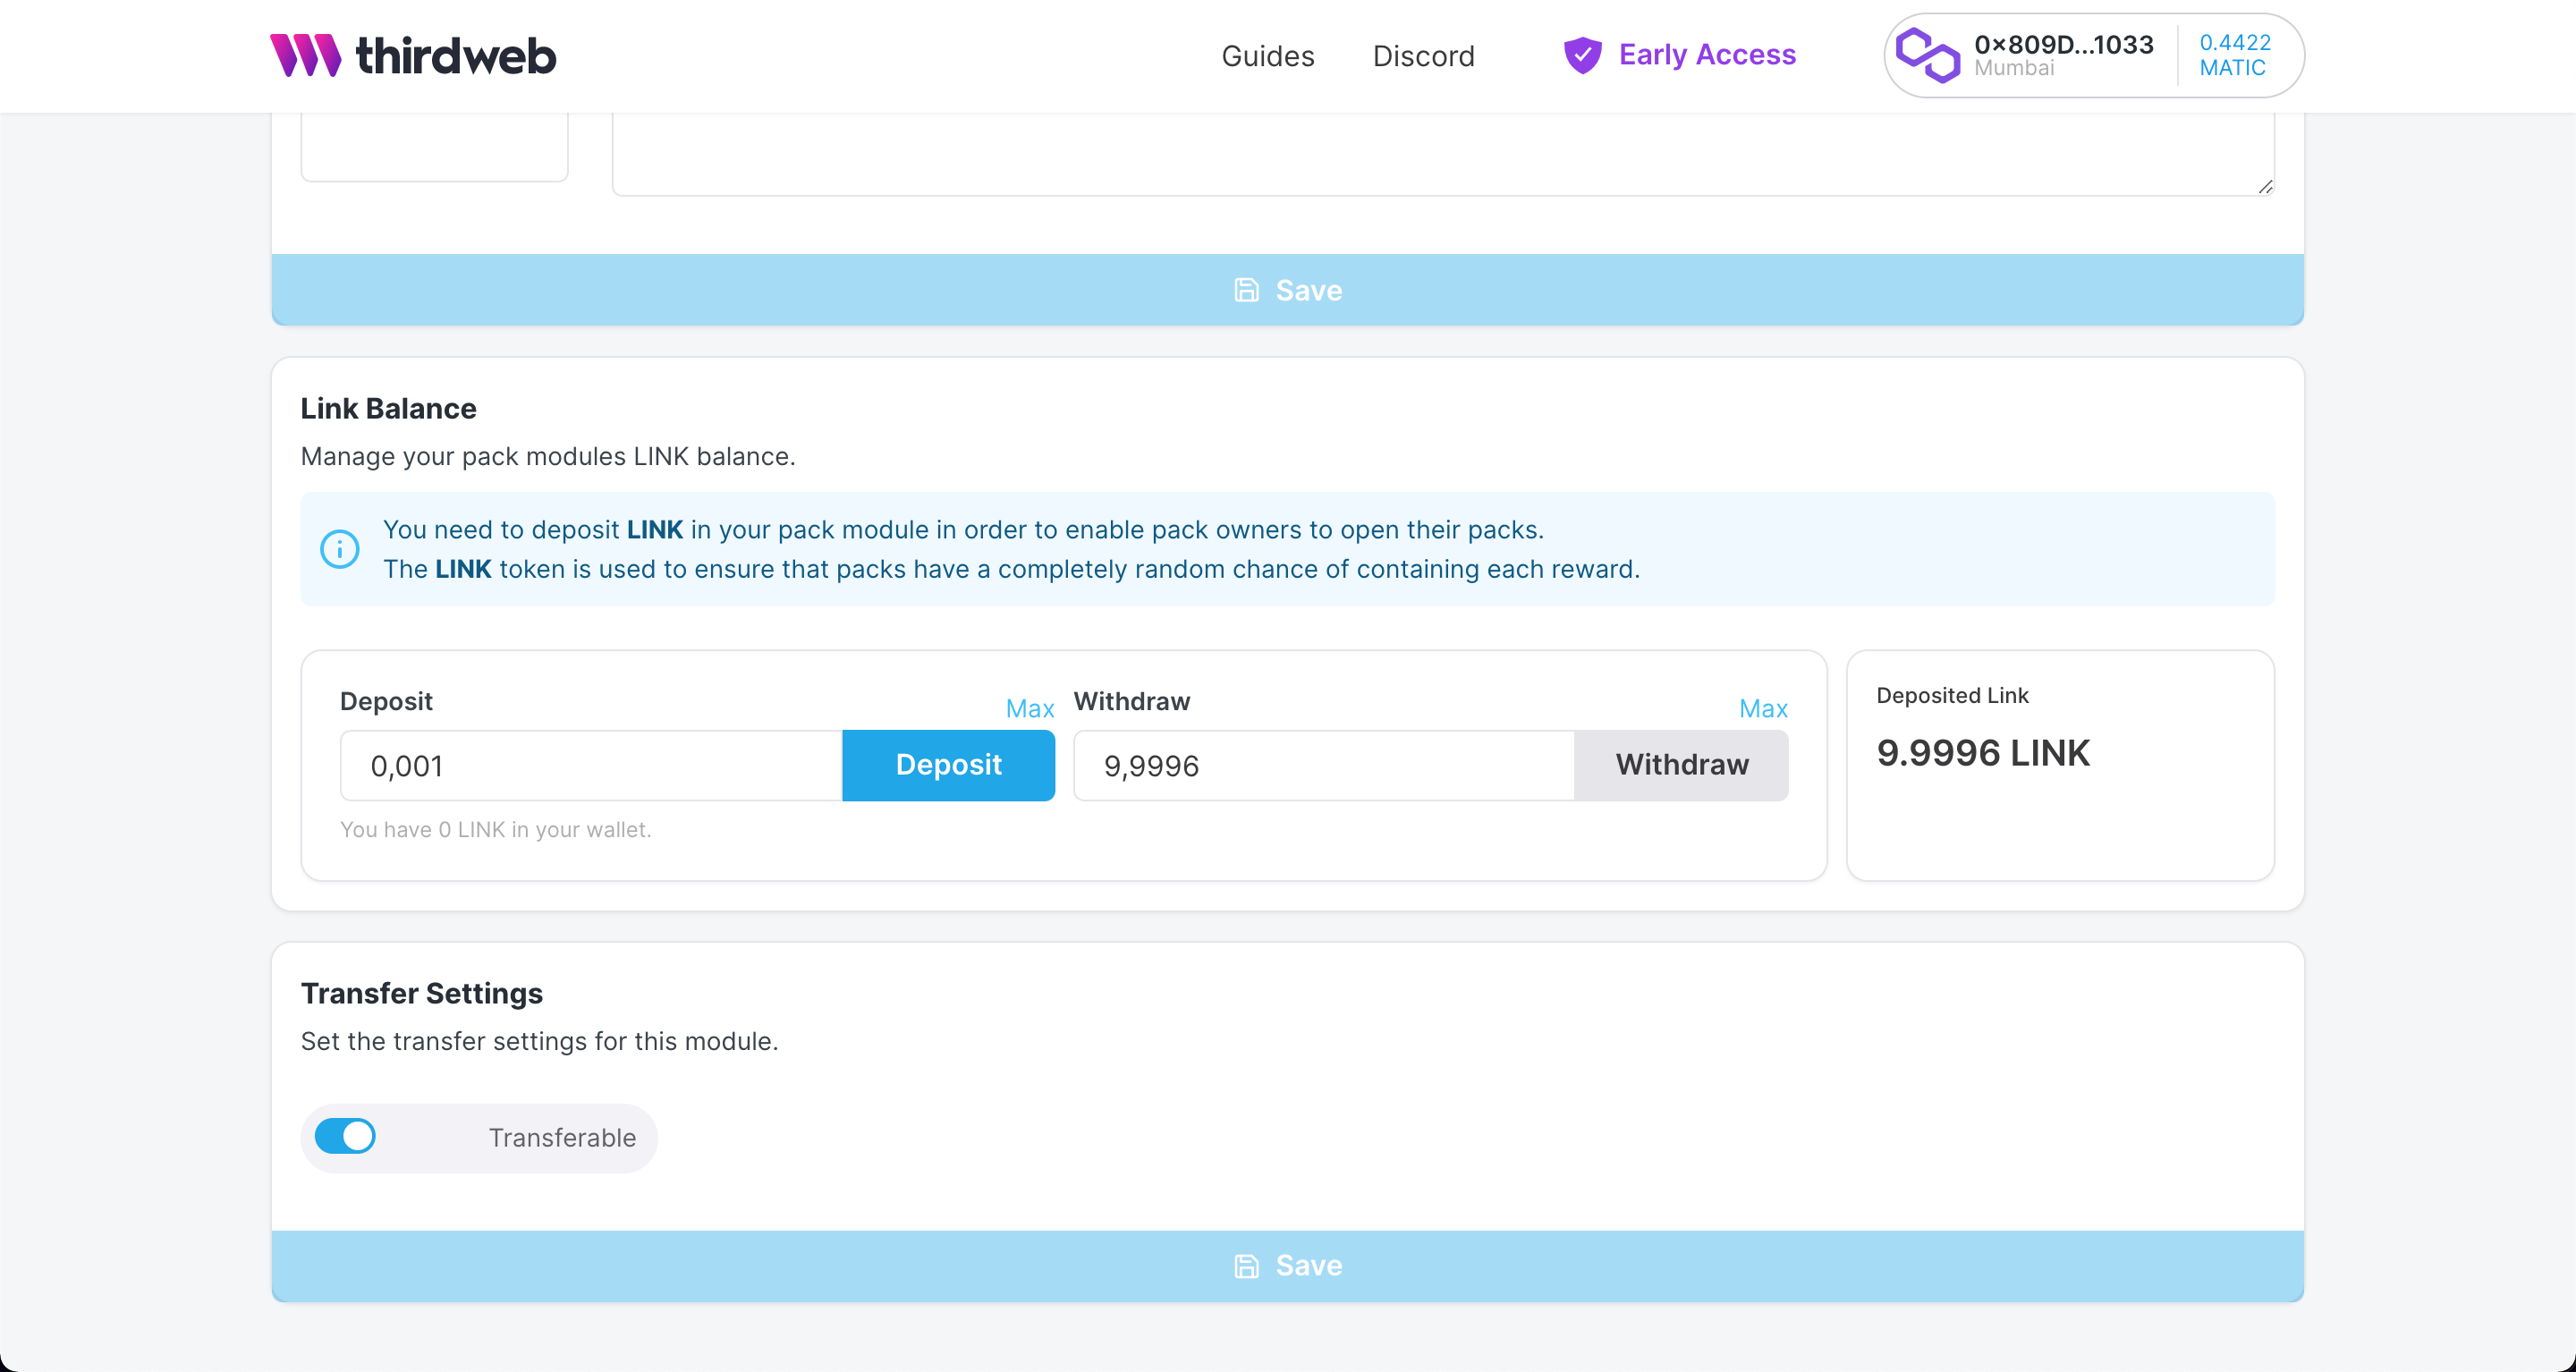Viewport: 2576px width, 1372px height.
Task: Click the upper Save button
Action: [x=1287, y=290]
